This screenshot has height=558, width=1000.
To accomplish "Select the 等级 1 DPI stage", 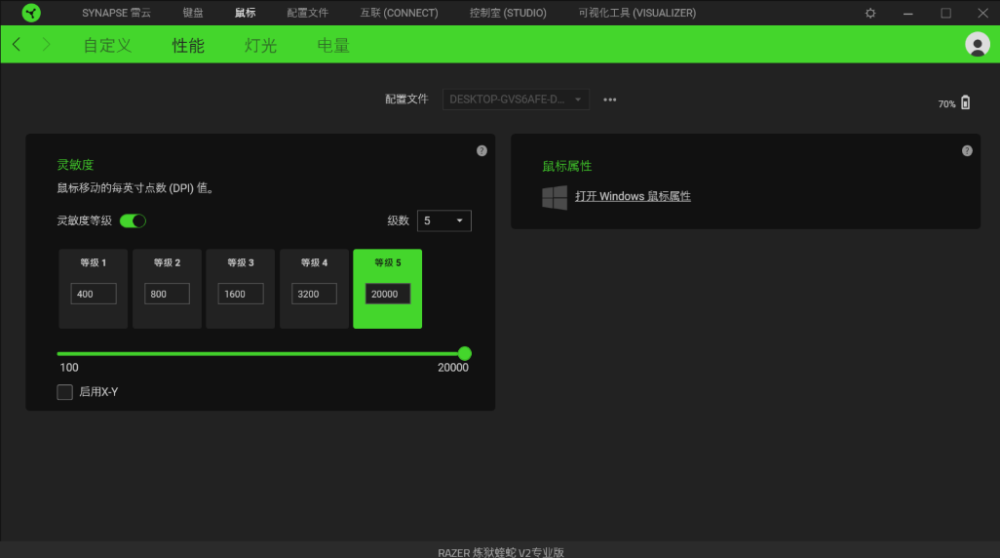I will pos(93,289).
